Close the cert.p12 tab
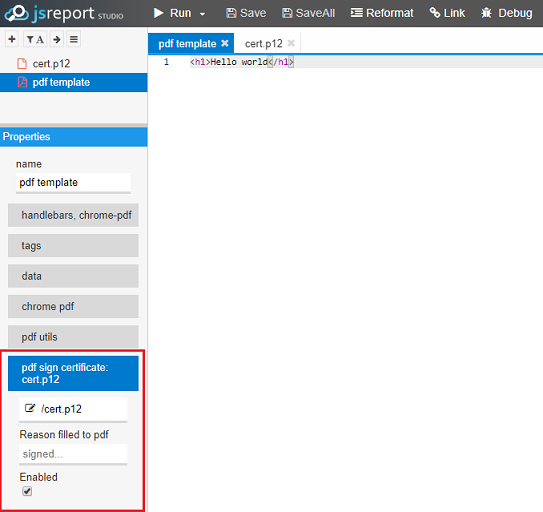This screenshot has height=512, width=543. tap(291, 43)
